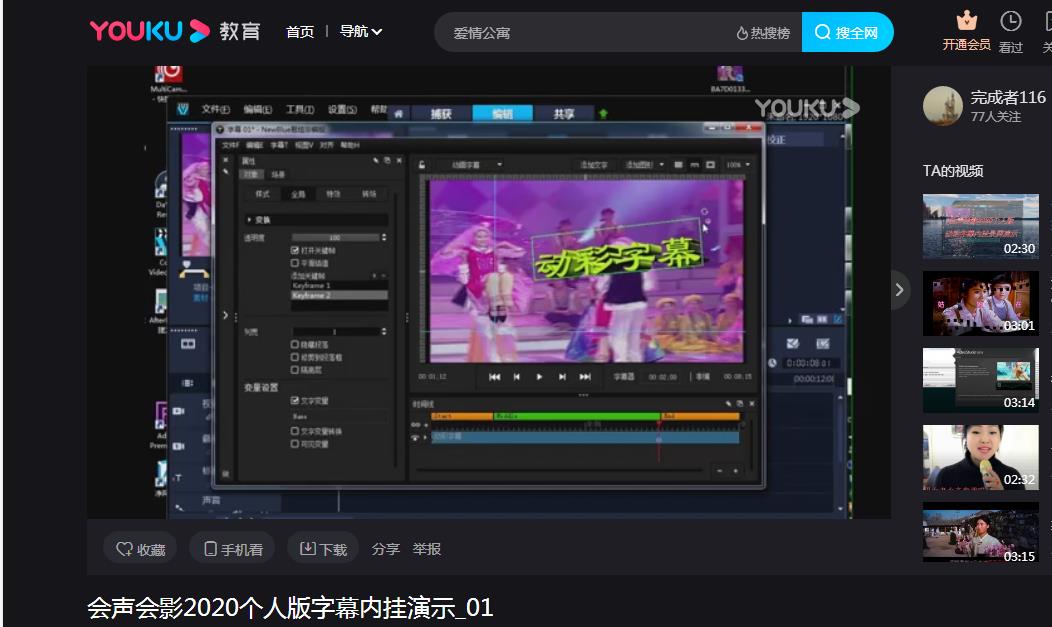Screen dimensions: 1052x627
Task: Click the timeline zoom-in plus button
Action: point(736,471)
